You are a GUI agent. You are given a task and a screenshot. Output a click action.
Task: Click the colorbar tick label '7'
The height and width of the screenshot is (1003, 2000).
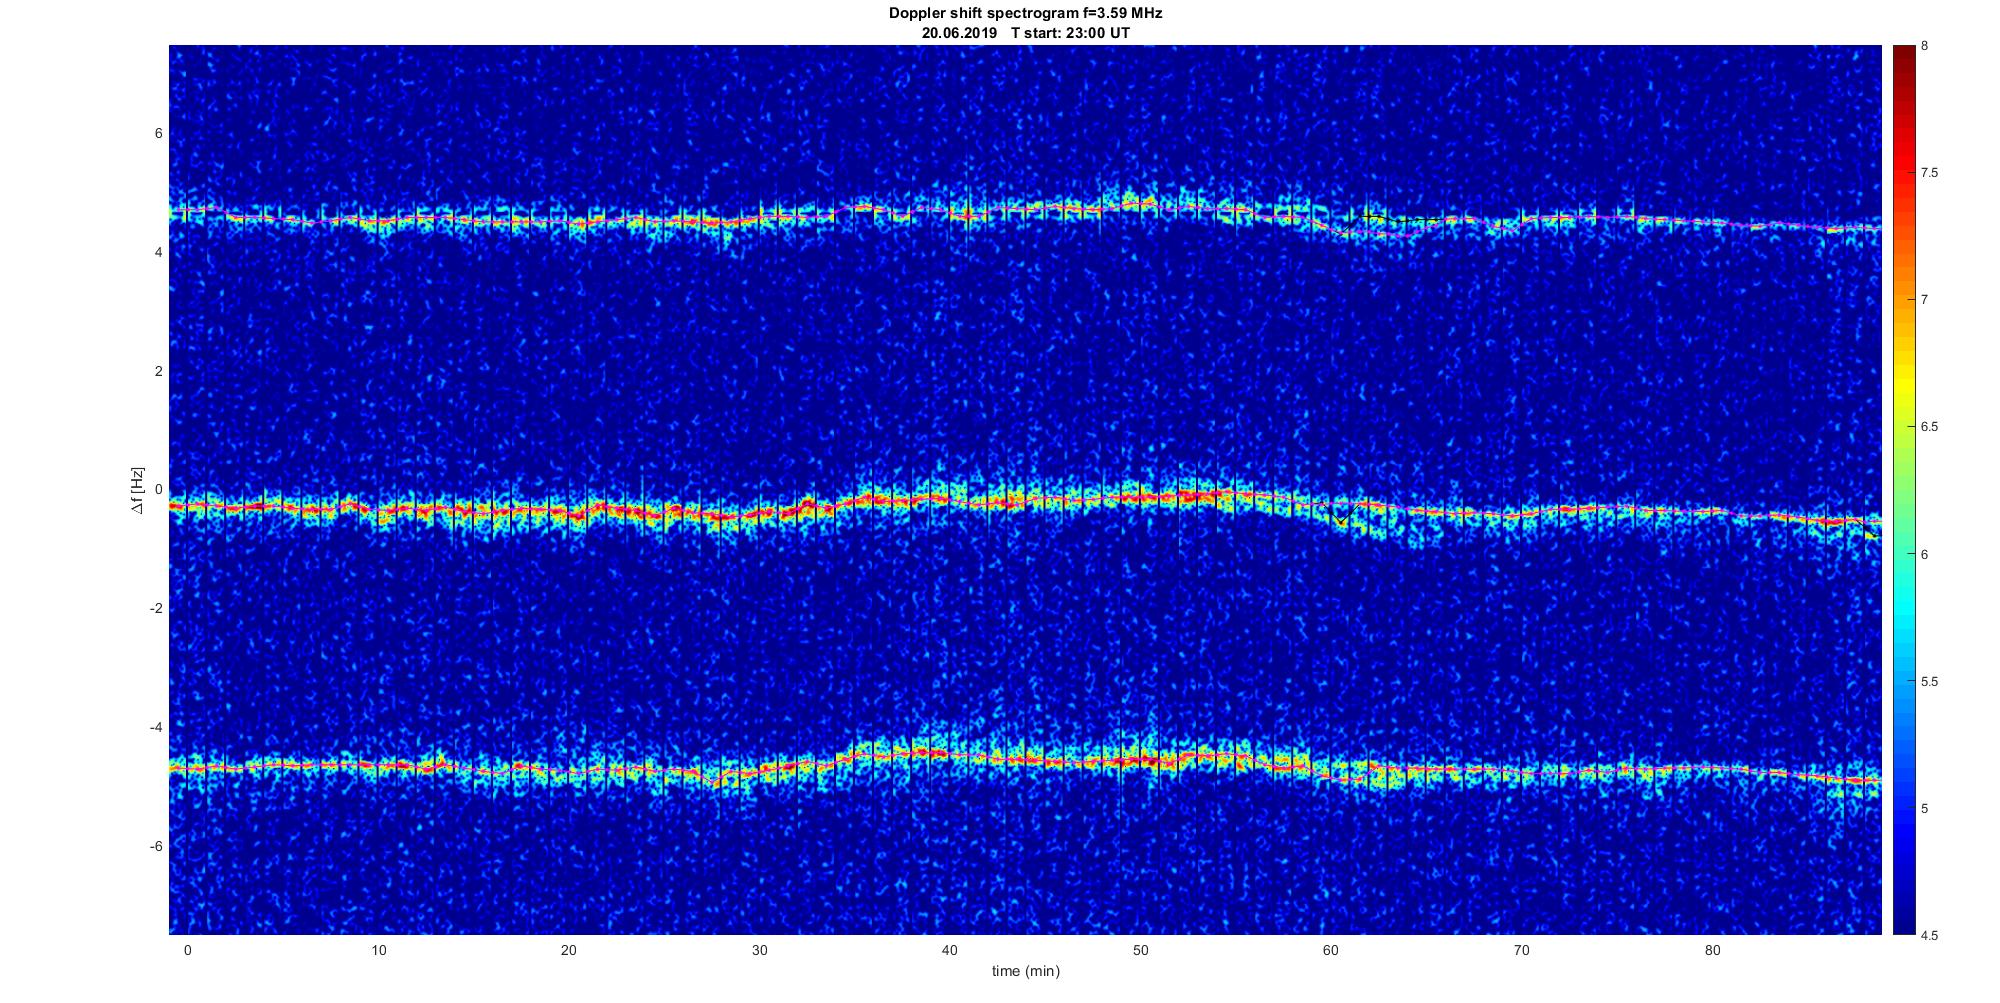click(1925, 300)
